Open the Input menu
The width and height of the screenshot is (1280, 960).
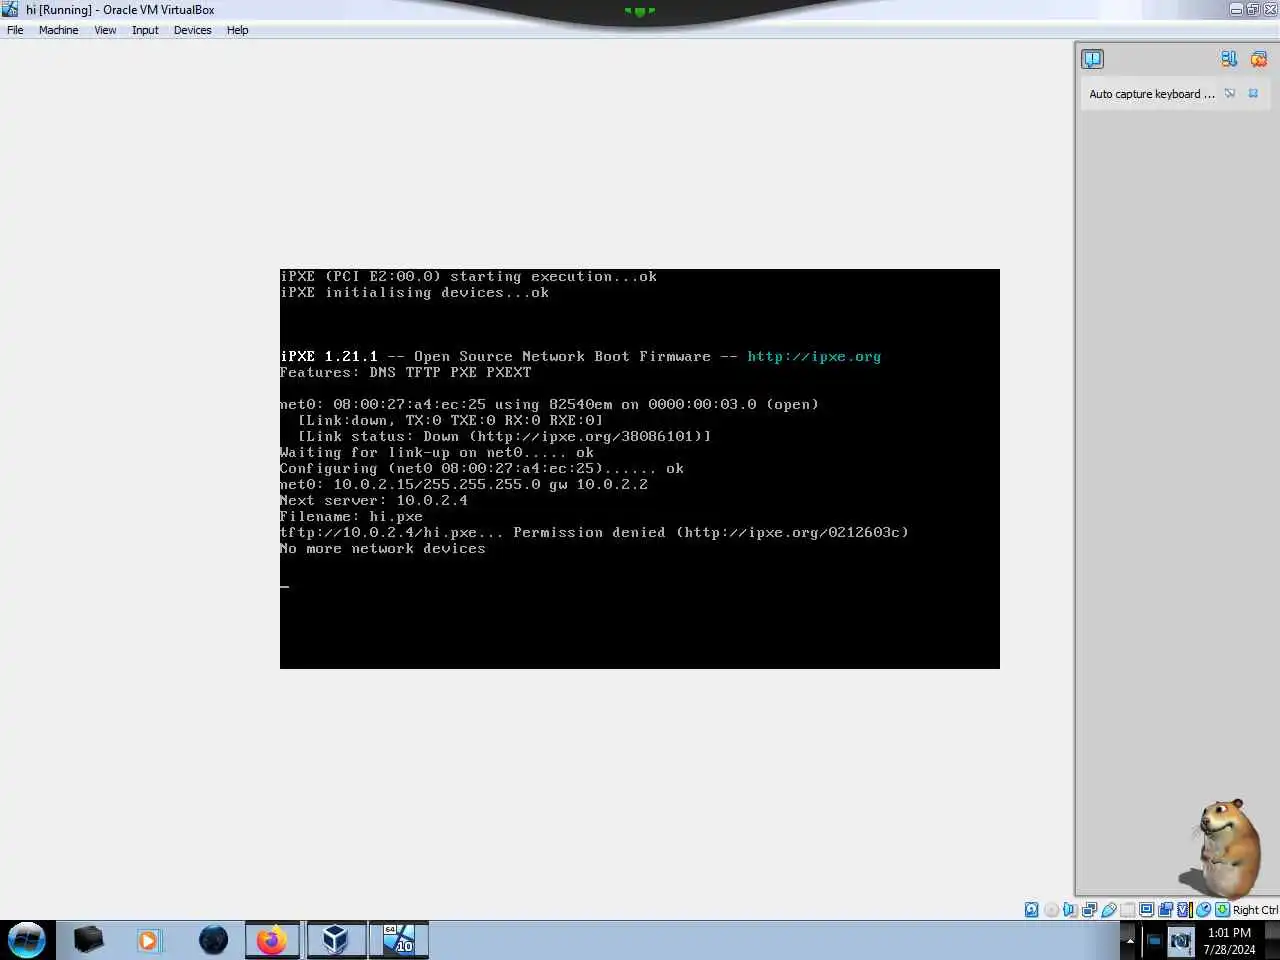click(145, 30)
